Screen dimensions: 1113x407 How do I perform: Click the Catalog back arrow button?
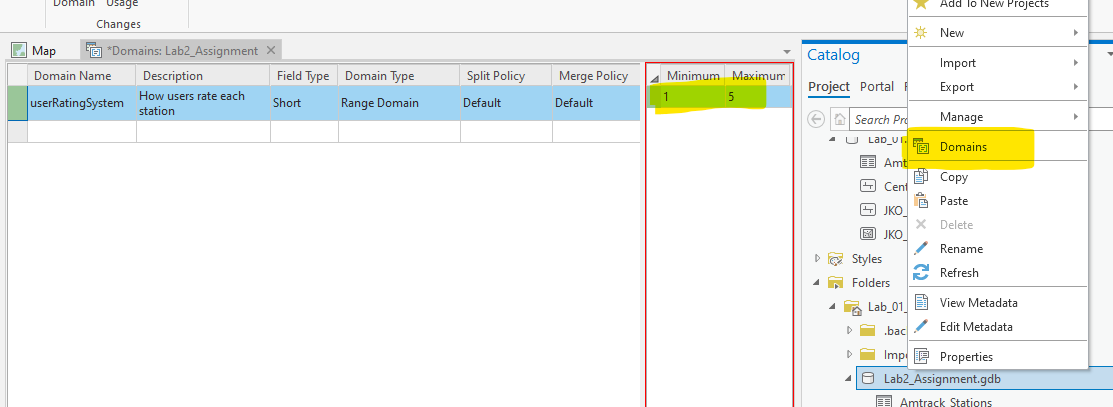(x=817, y=119)
